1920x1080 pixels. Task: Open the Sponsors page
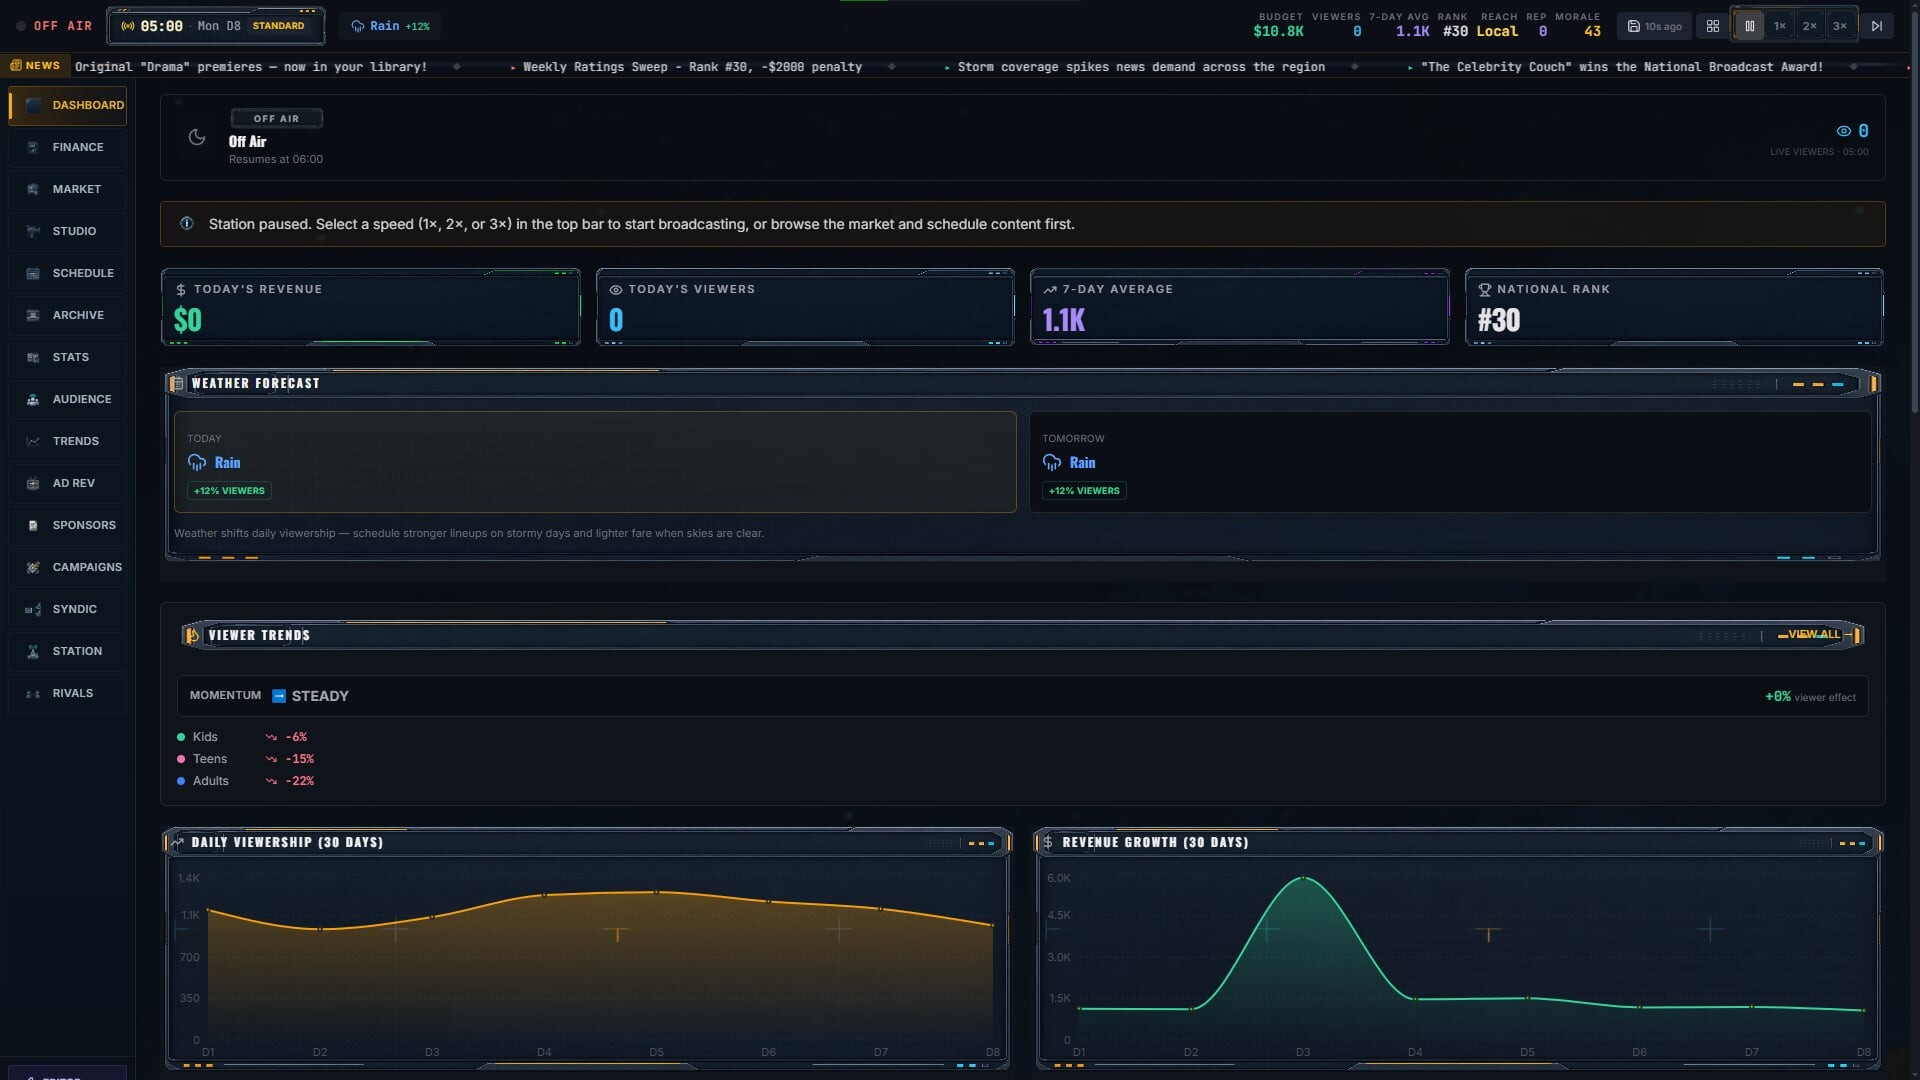[x=68, y=525]
